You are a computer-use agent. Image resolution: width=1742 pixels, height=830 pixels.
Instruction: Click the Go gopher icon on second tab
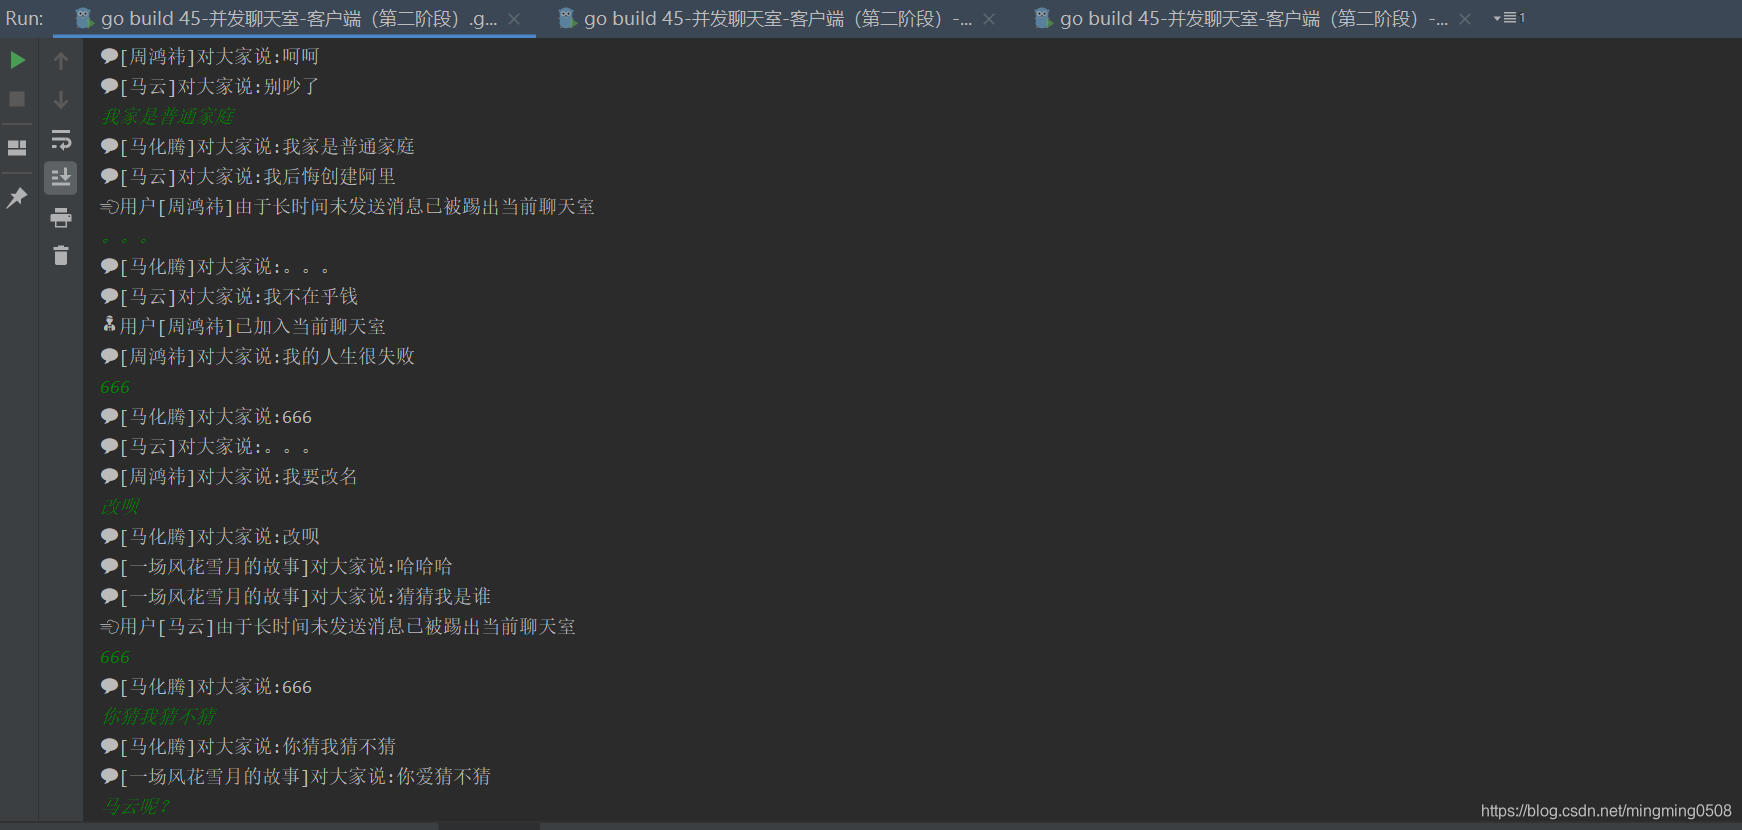pyautogui.click(x=567, y=18)
